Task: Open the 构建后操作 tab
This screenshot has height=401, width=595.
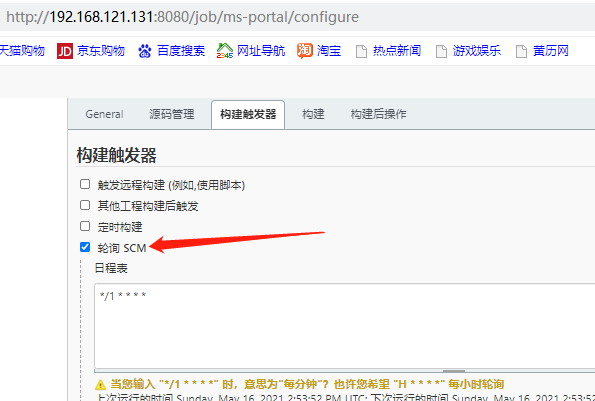Action: tap(378, 114)
